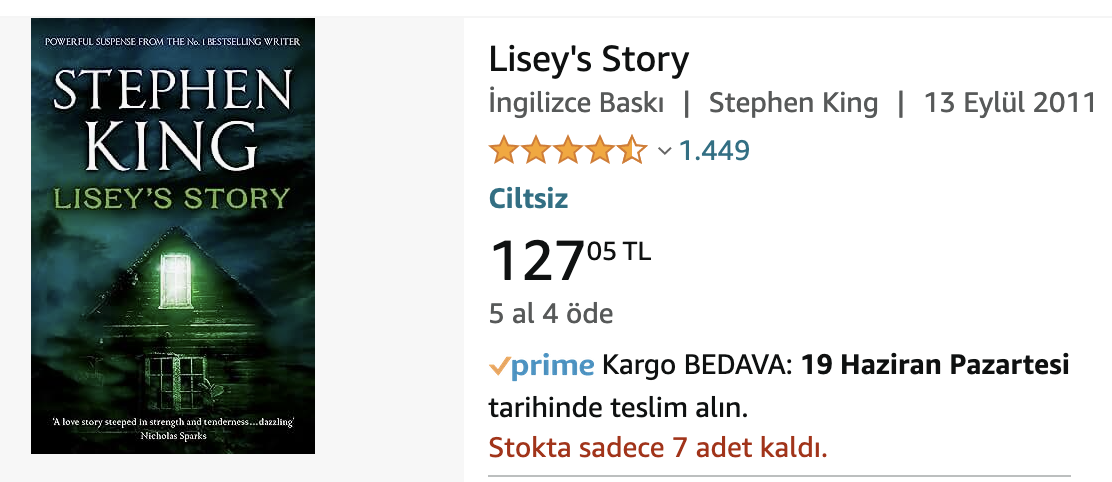This screenshot has height=482, width=1112.
Task: Click the 'Stokta sadece 7 adet kaldı' warning
Action: (657, 446)
